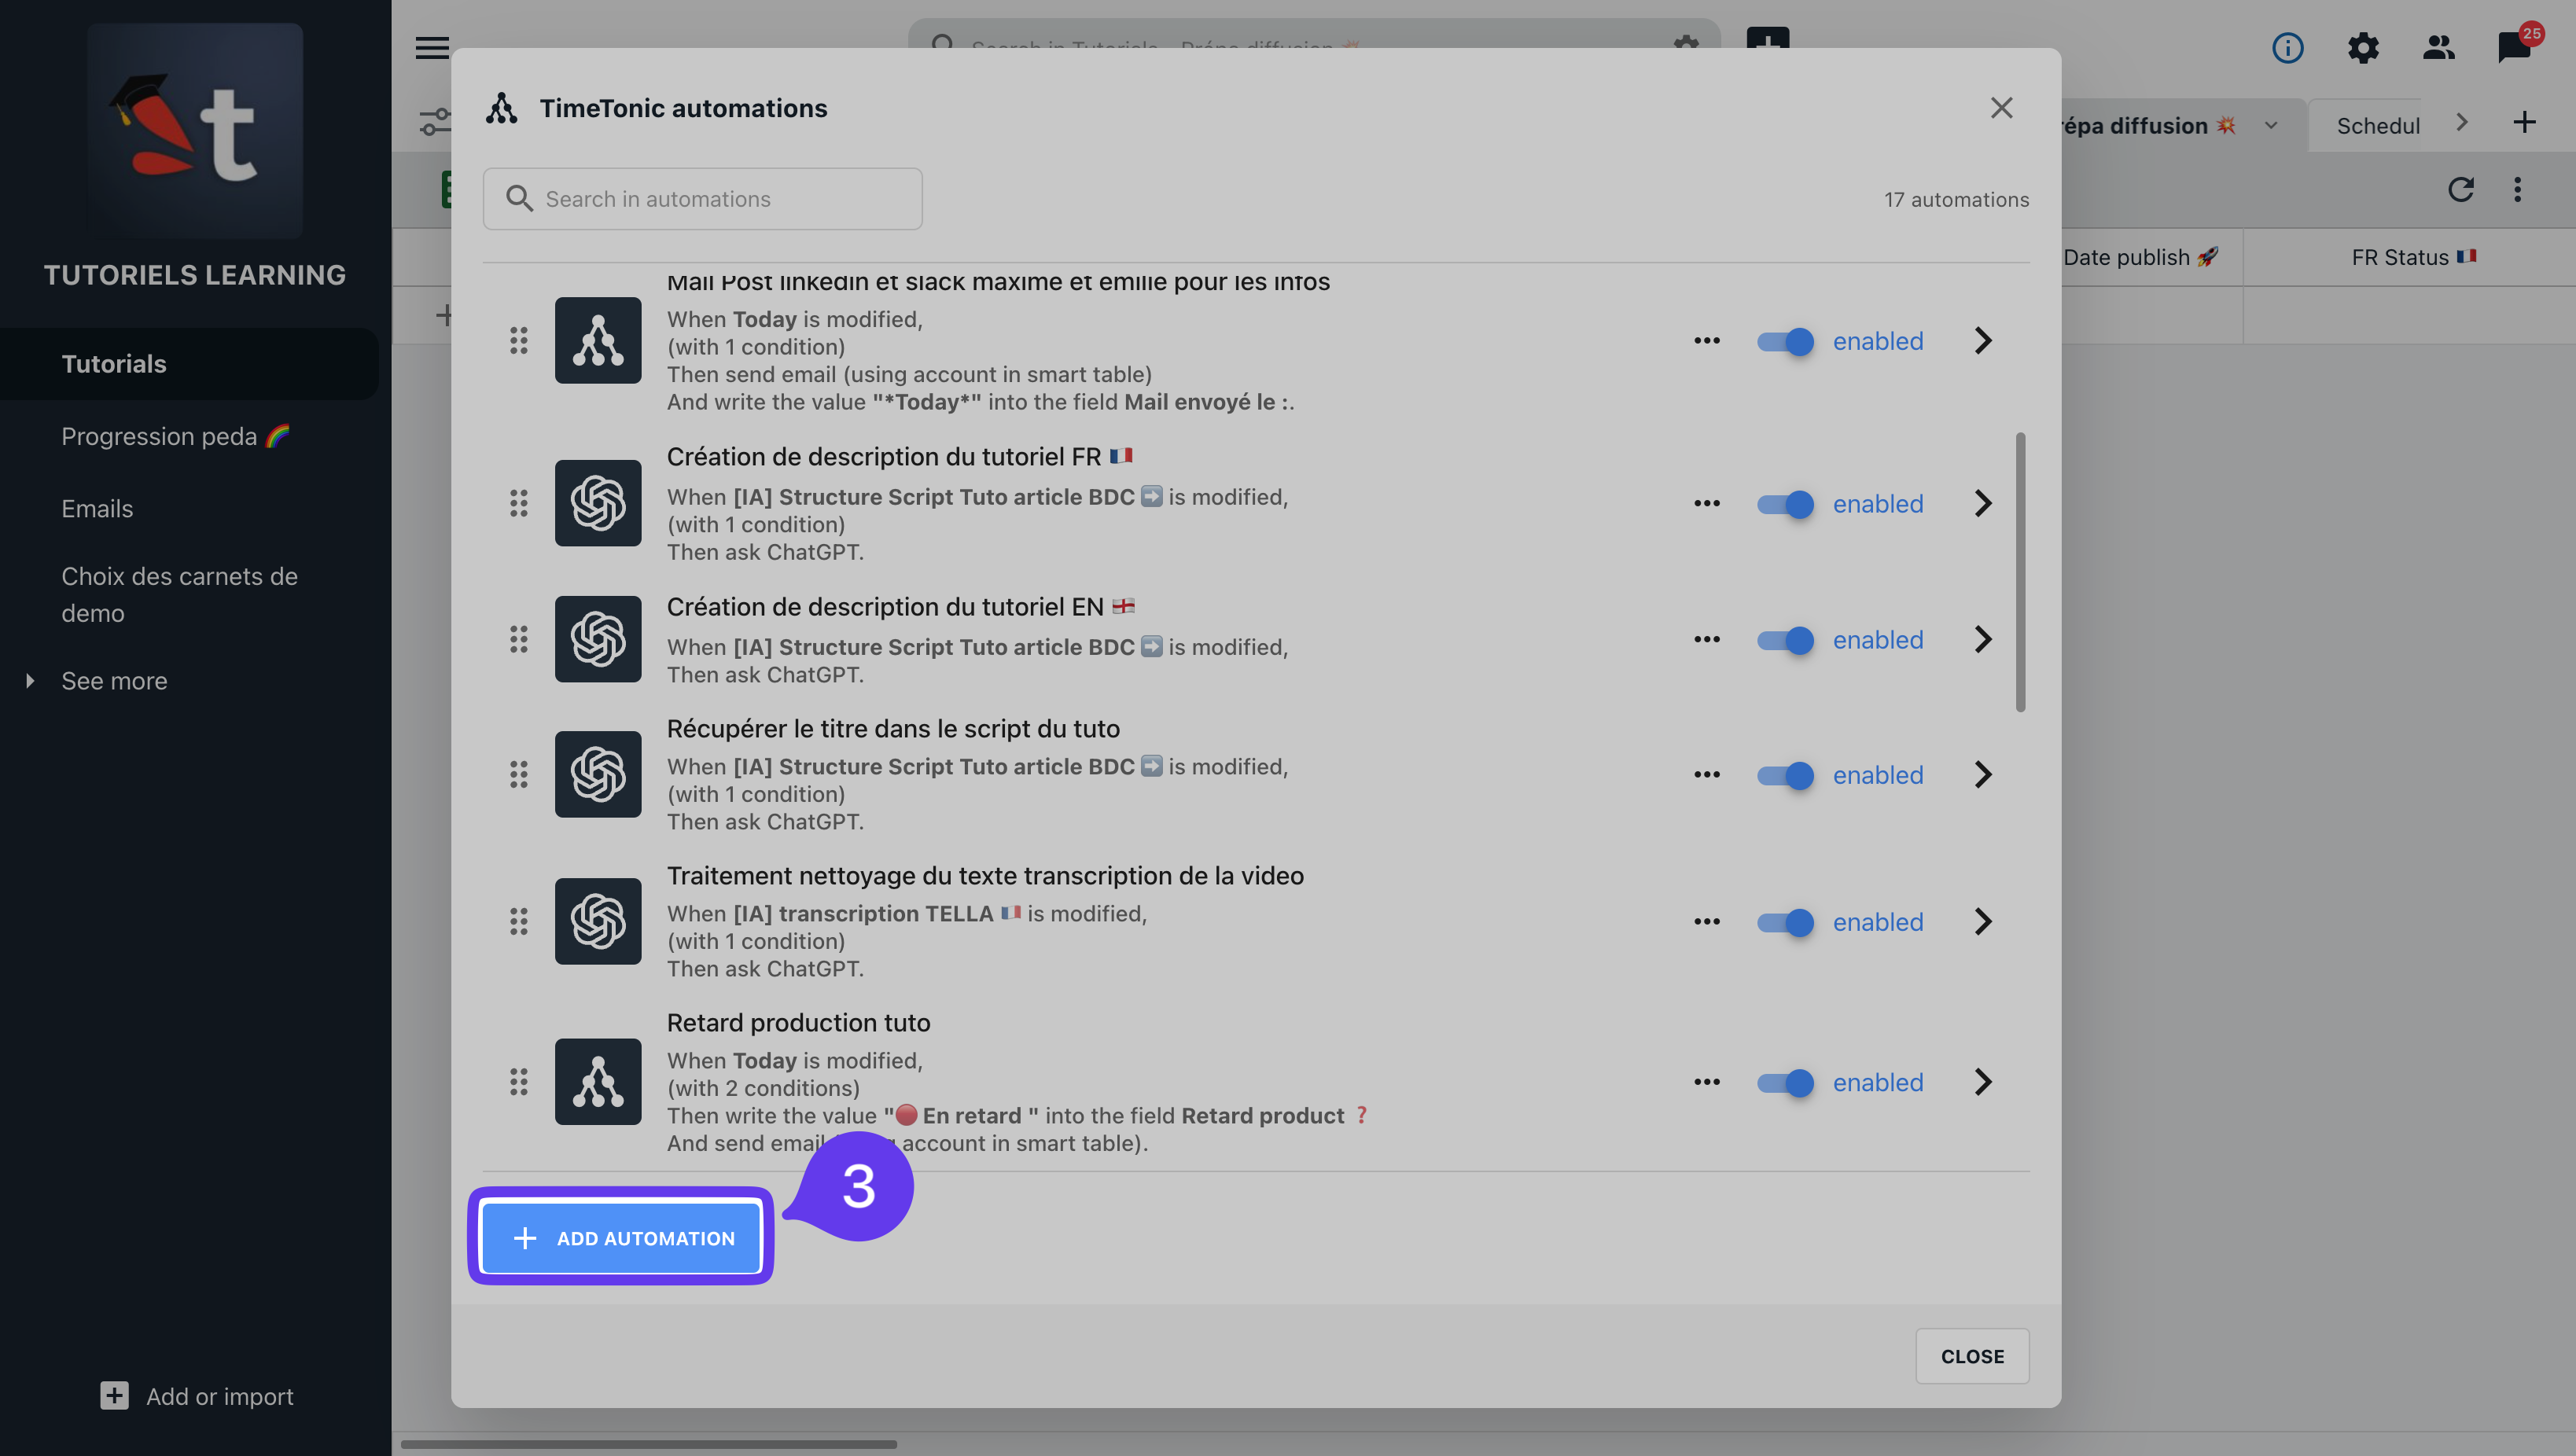The image size is (2576, 1456).
Task: Disable the Mail Post linkedin automation toggle
Action: [x=1786, y=341]
